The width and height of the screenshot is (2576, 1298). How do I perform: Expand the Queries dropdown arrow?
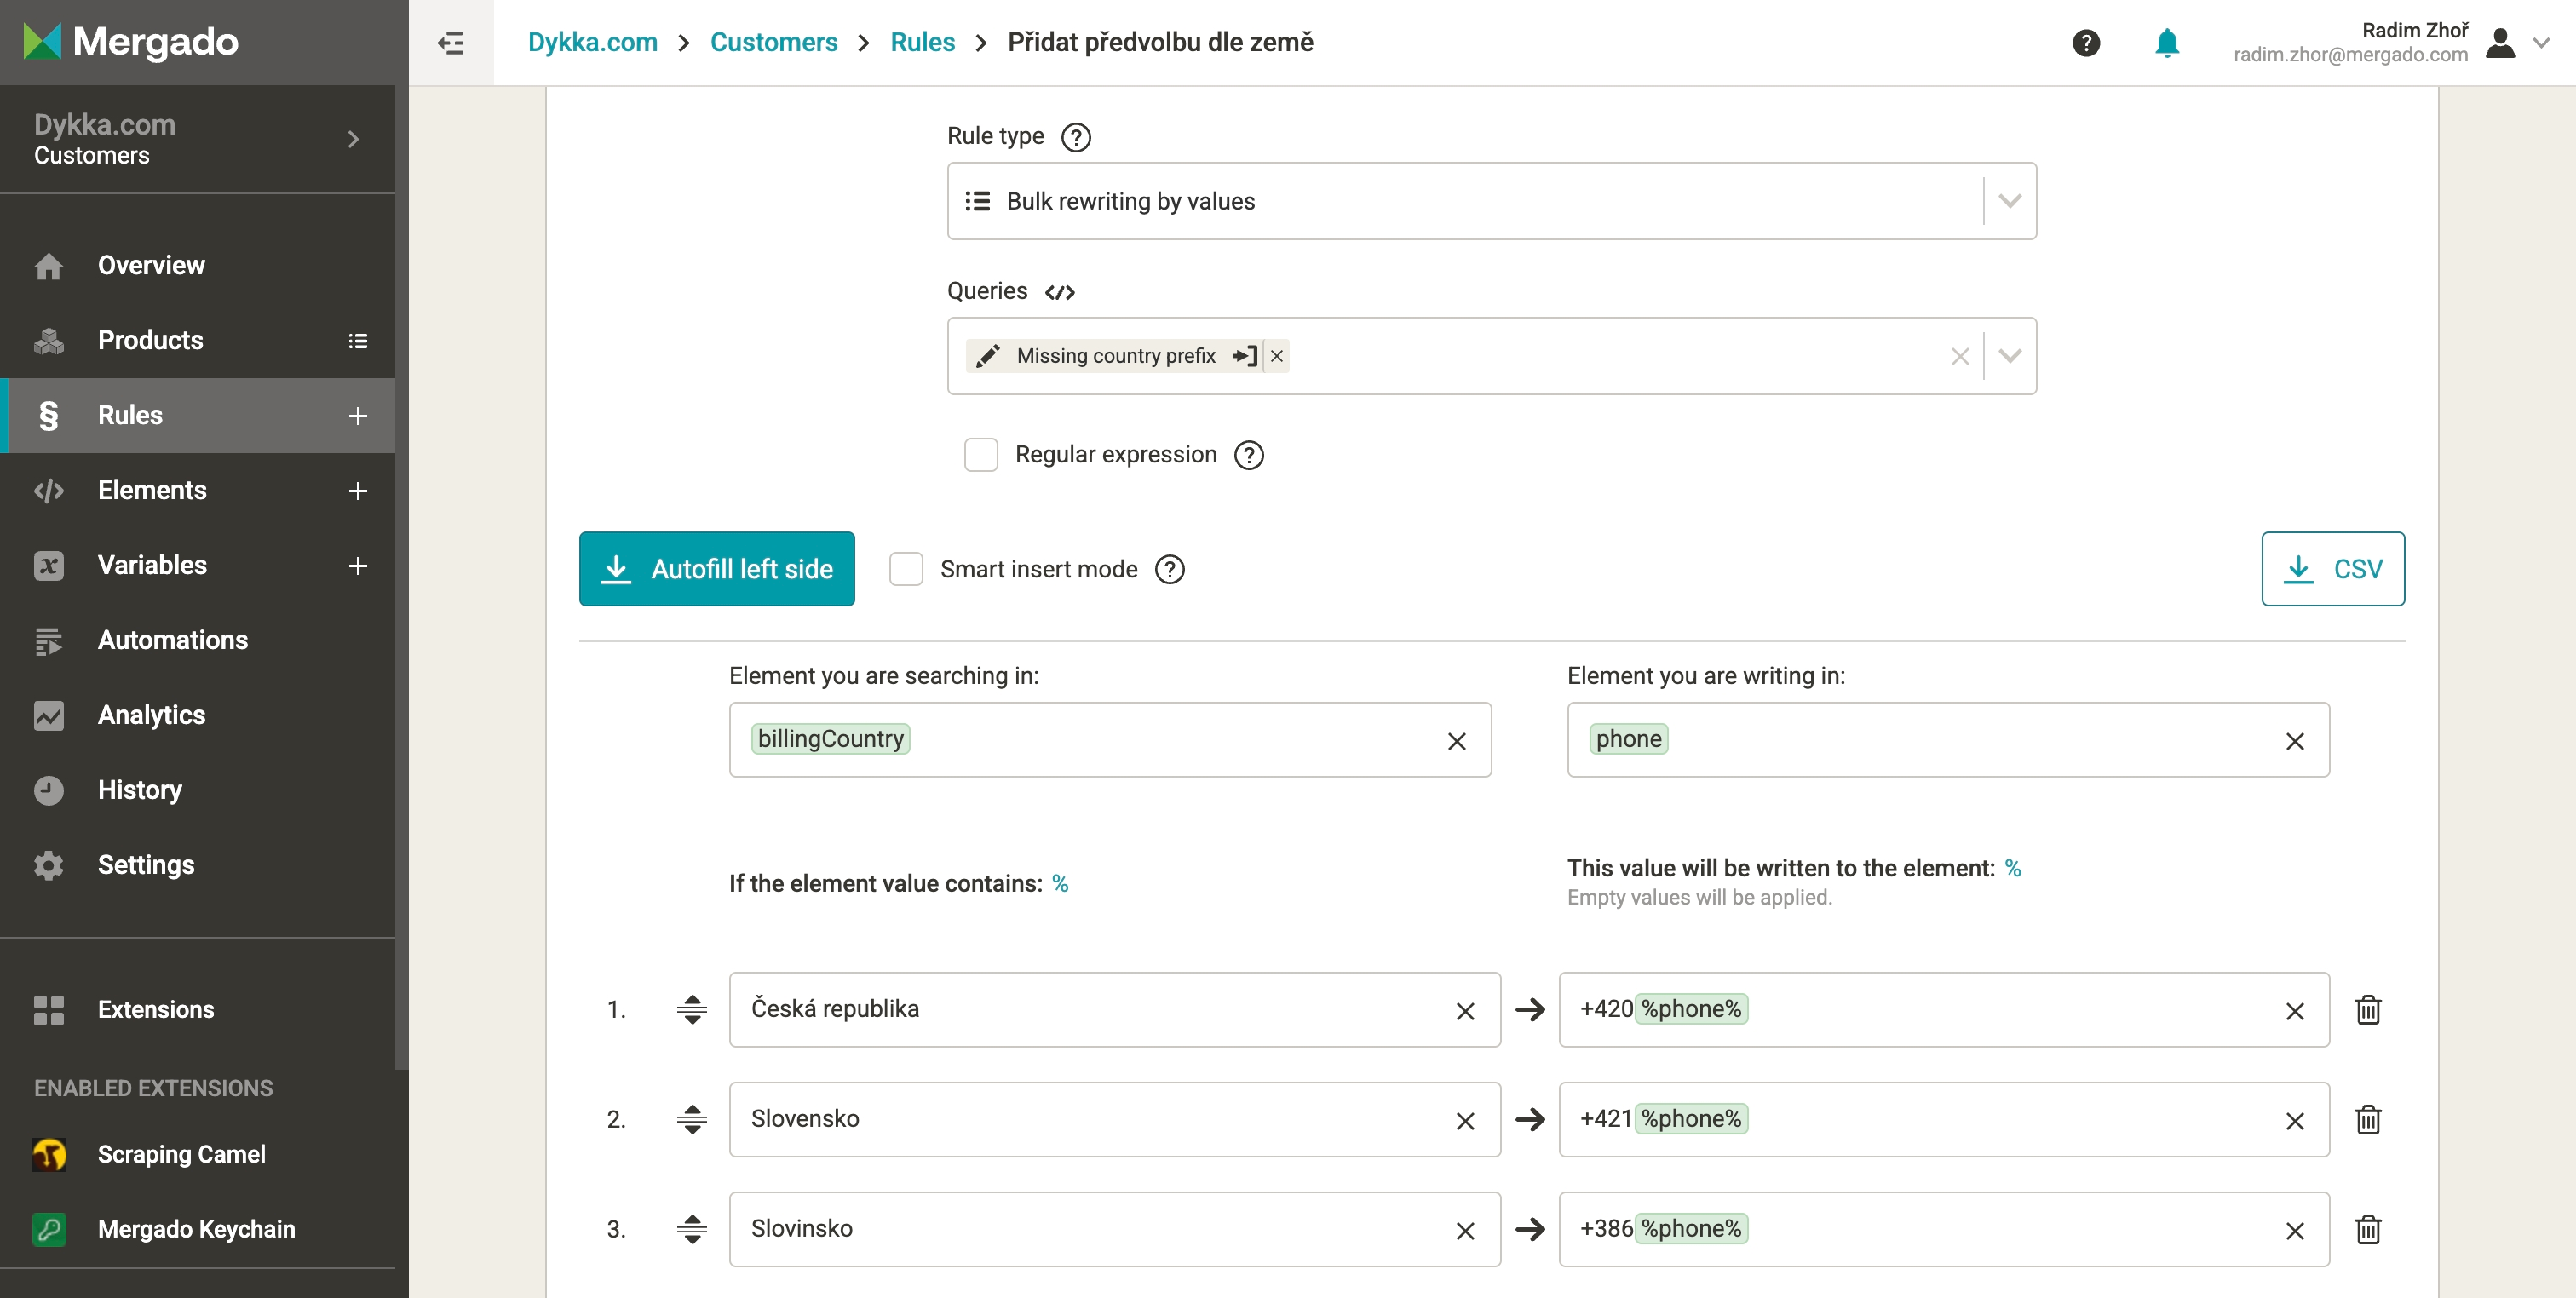[2009, 356]
